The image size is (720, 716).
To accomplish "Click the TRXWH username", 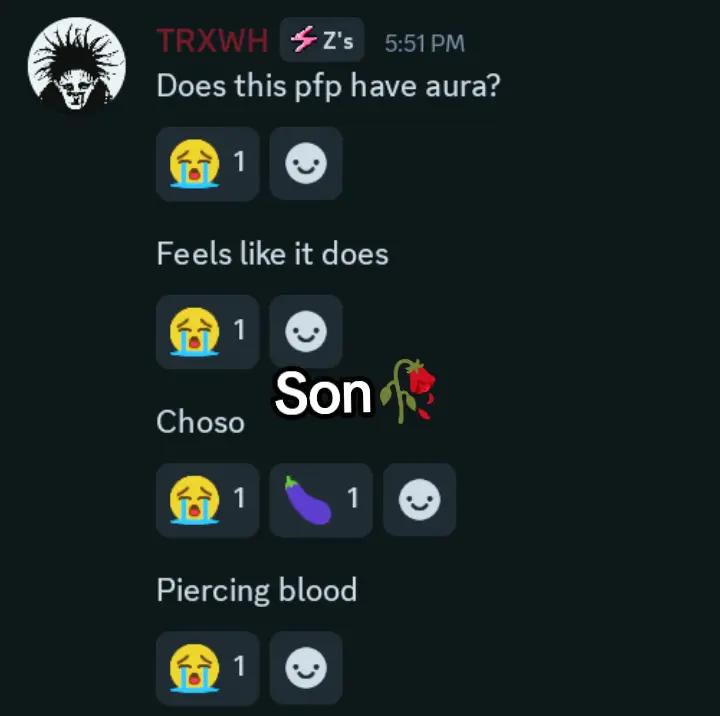I will [x=212, y=40].
